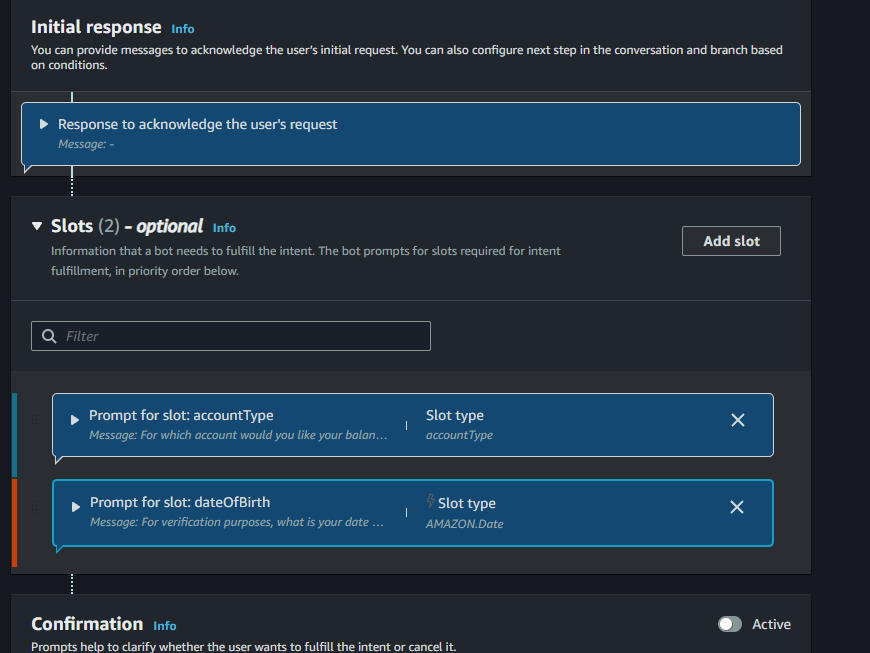The image size is (870, 653).
Task: Click the Prompt for slot: accountType title
Action: [x=181, y=415]
